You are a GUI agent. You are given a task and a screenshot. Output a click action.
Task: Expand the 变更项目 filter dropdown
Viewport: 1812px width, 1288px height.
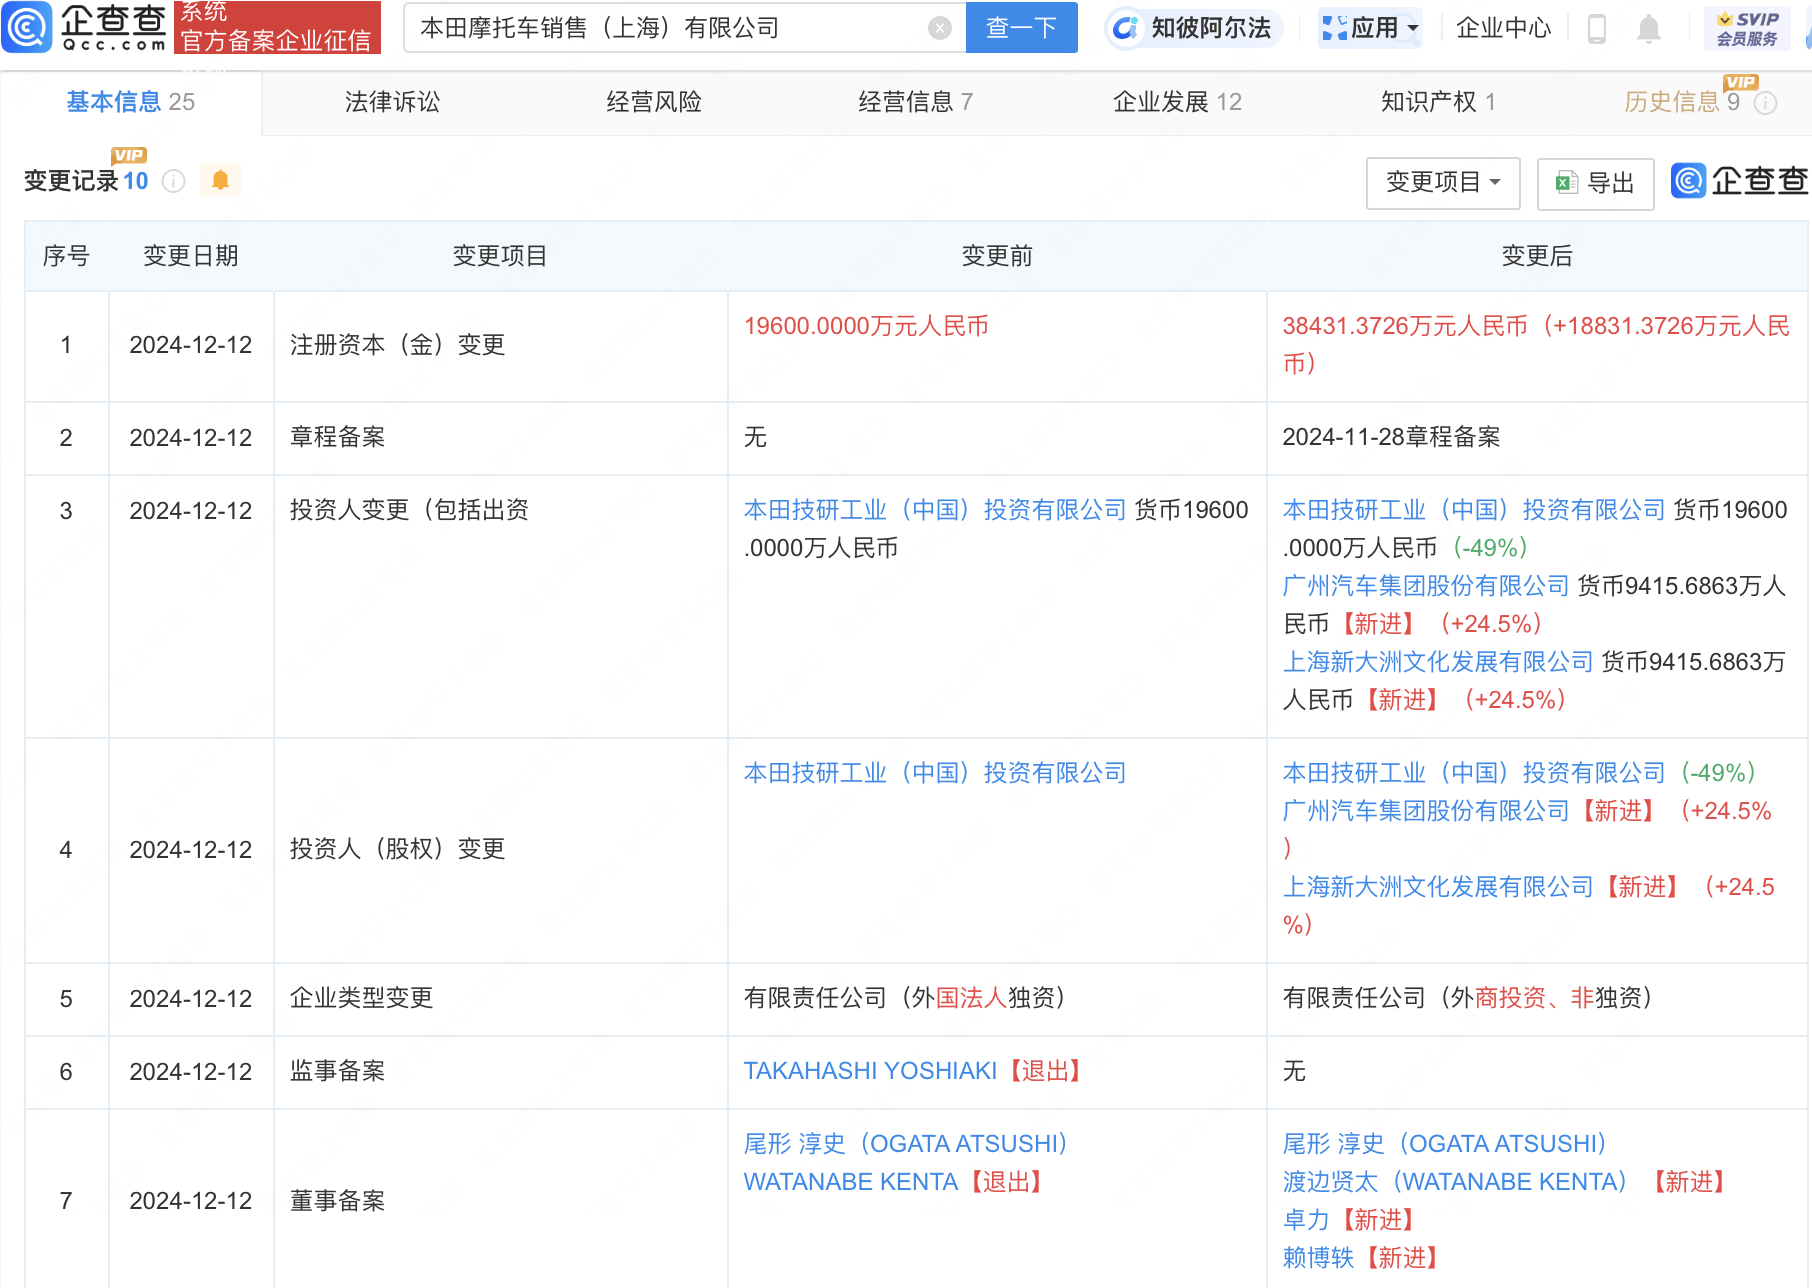coord(1443,182)
